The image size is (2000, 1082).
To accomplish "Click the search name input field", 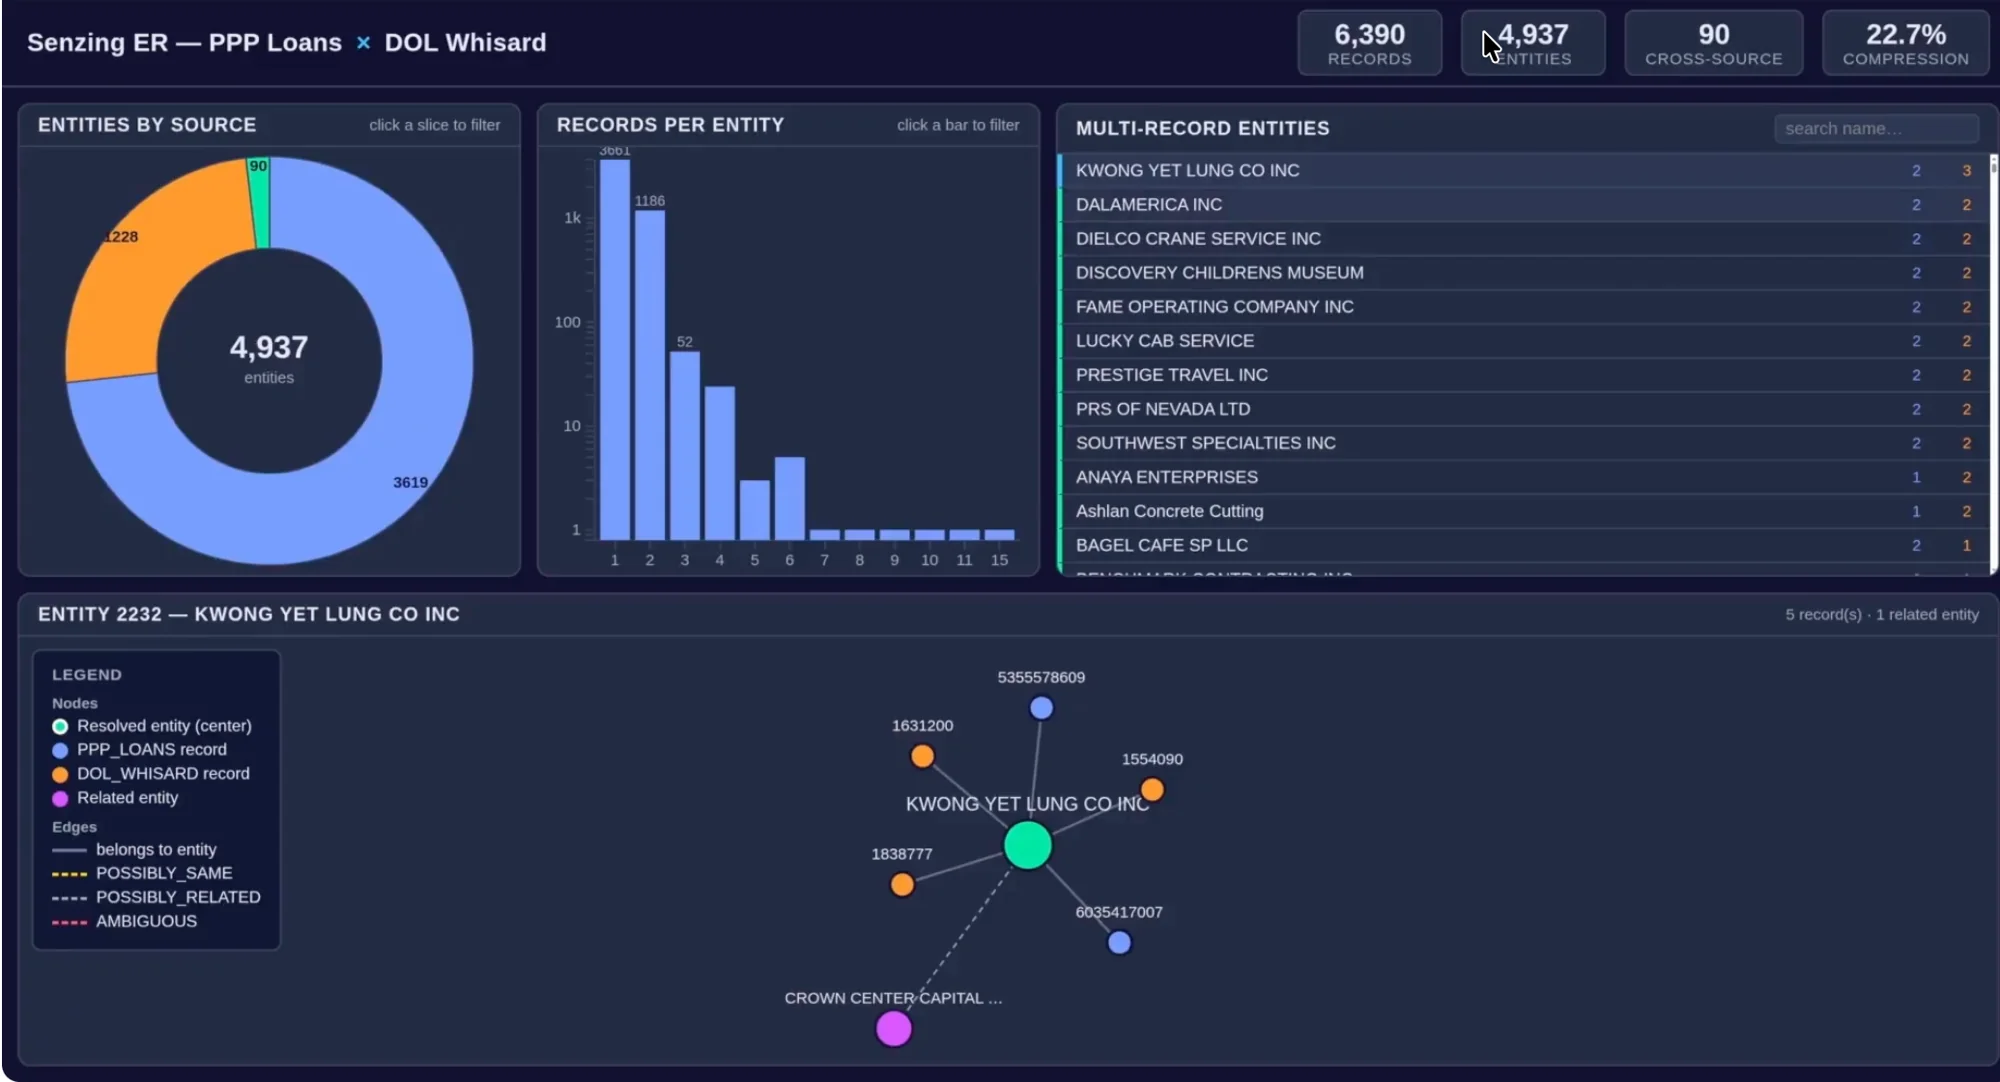I will coord(1876,129).
